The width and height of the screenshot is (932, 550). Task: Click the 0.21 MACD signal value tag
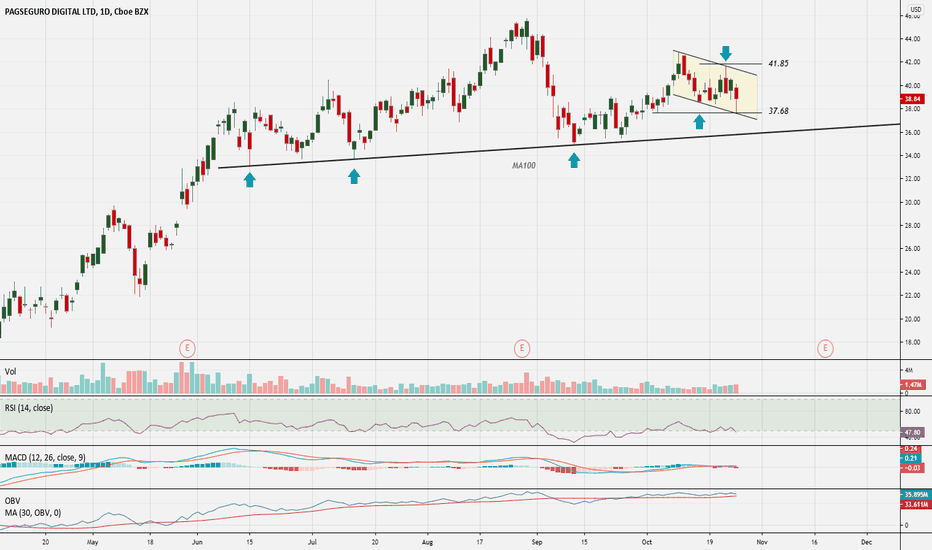click(912, 458)
